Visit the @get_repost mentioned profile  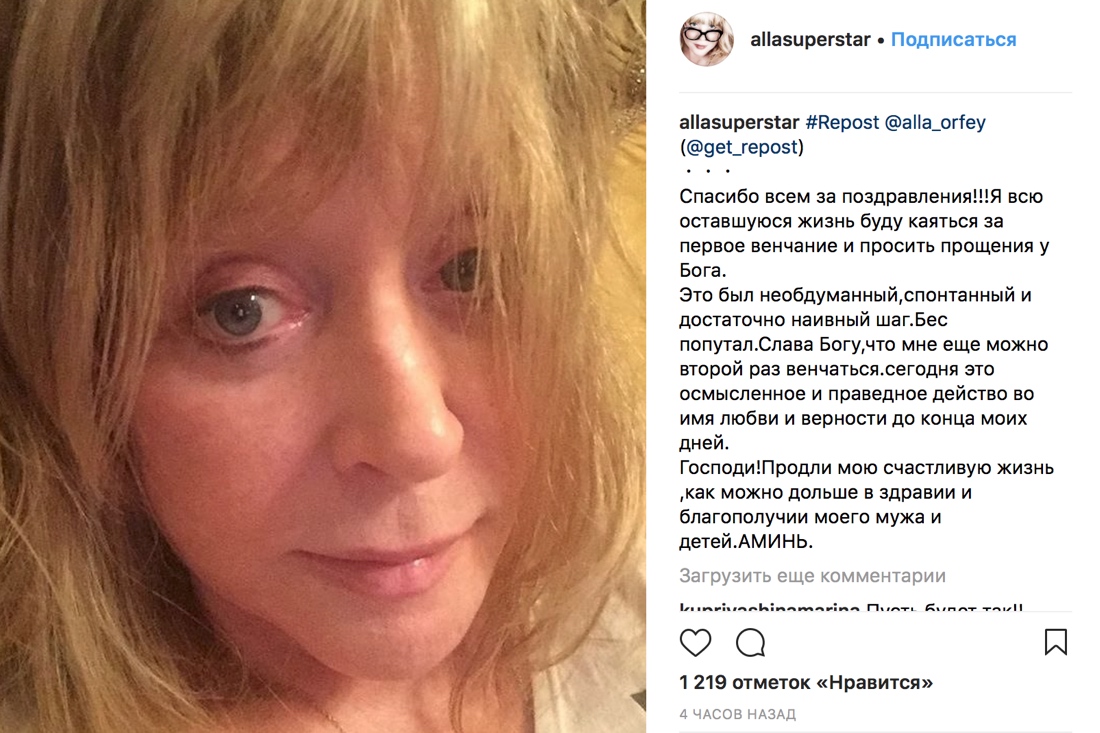point(742,147)
